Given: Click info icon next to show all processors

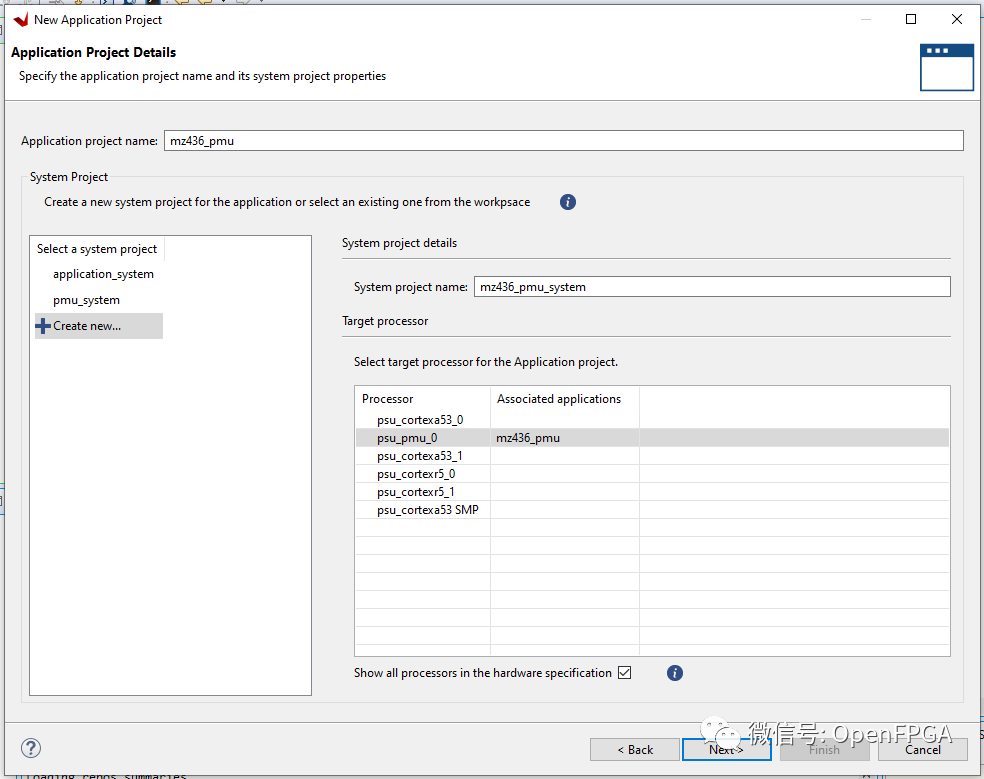Looking at the screenshot, I should [x=675, y=673].
